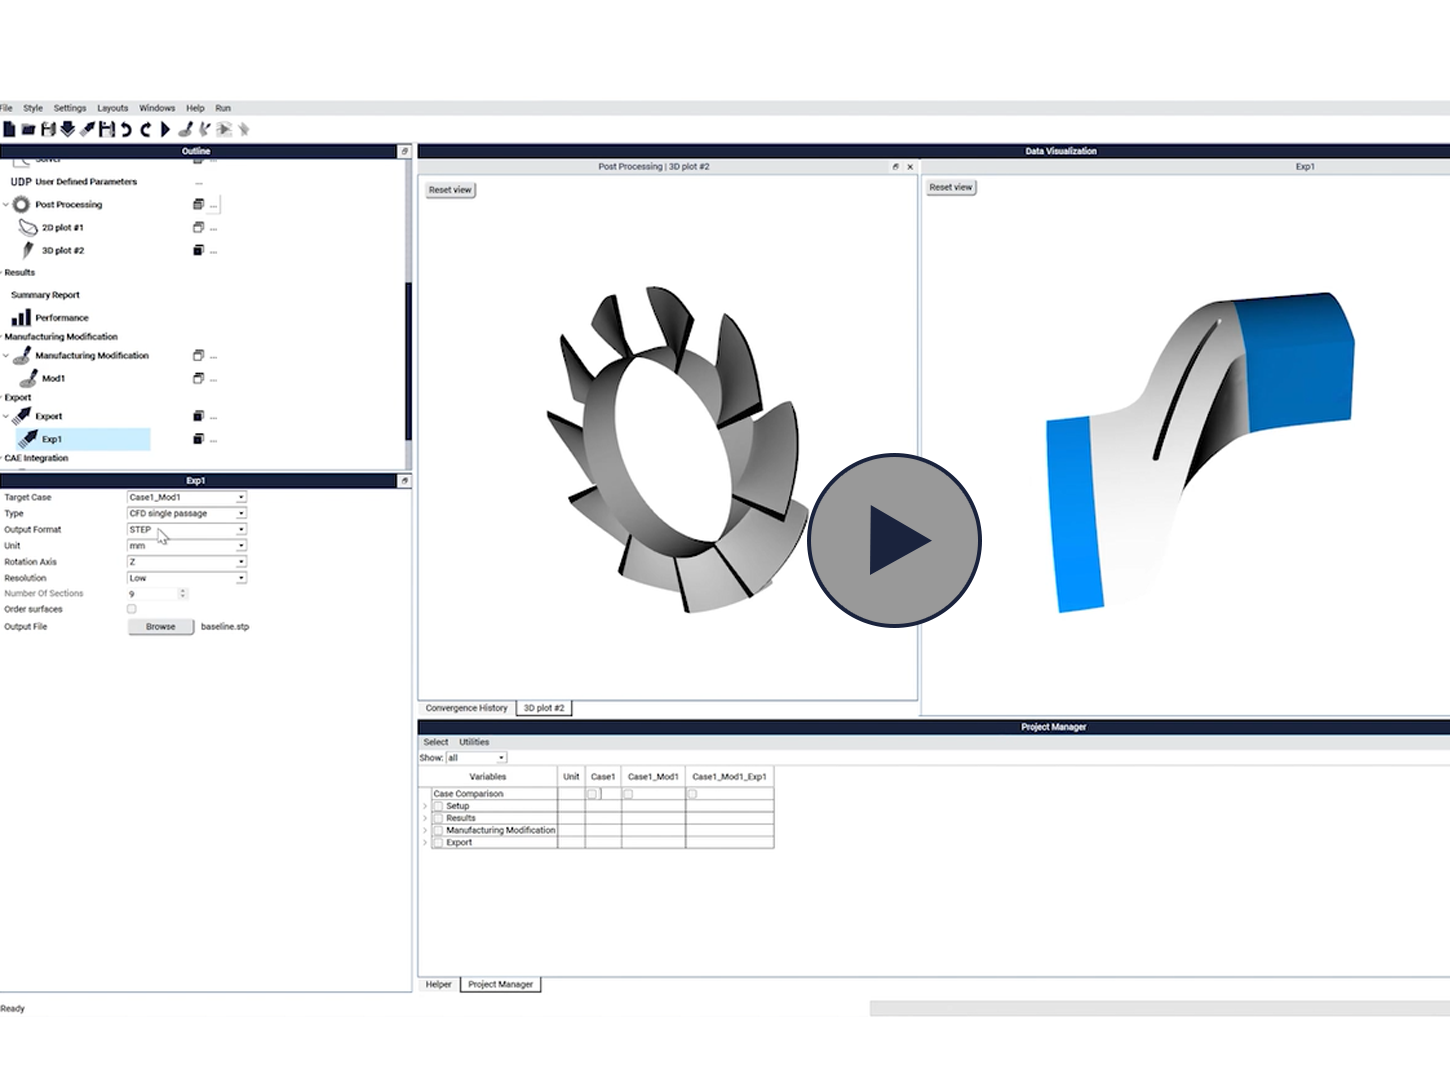The height and width of the screenshot is (1080, 1450).
Task: Open the Resolution dropdown
Action: 186,578
